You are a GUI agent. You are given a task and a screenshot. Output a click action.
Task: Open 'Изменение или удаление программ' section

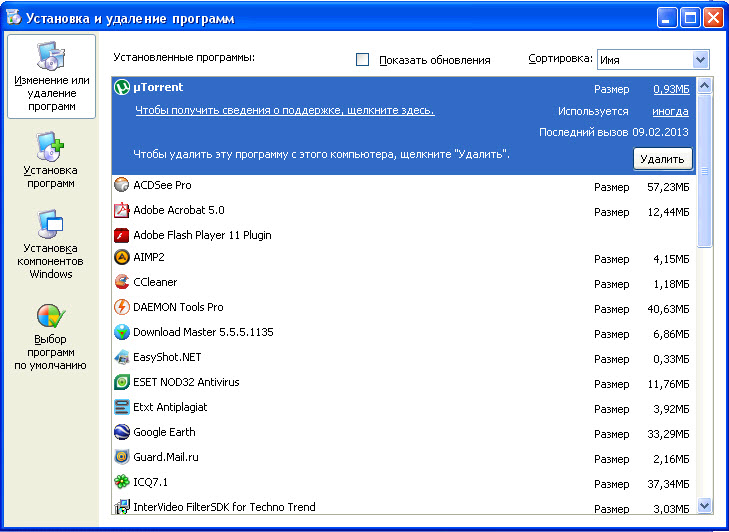tap(52, 77)
